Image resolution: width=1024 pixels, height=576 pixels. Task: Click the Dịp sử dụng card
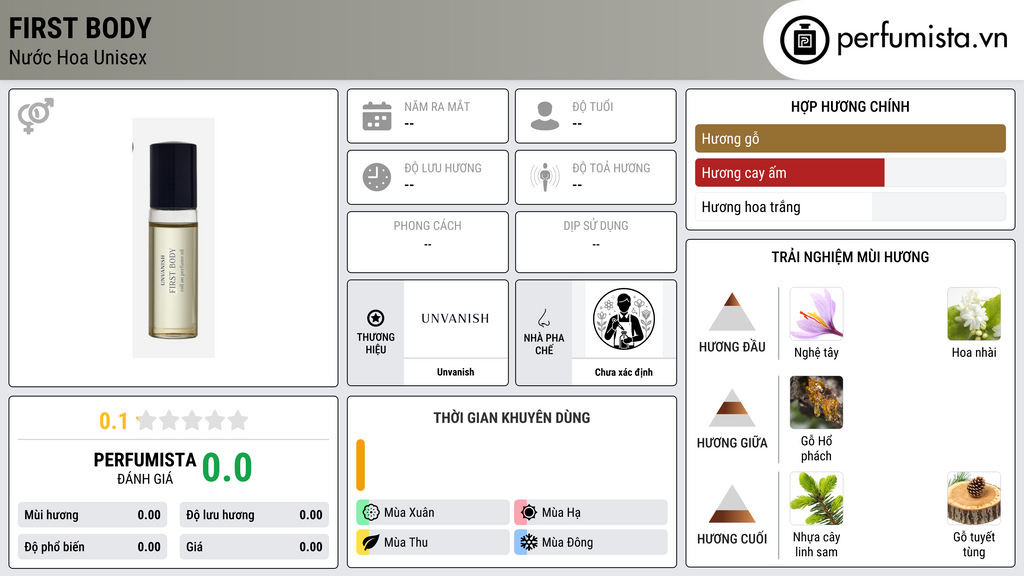(x=596, y=242)
